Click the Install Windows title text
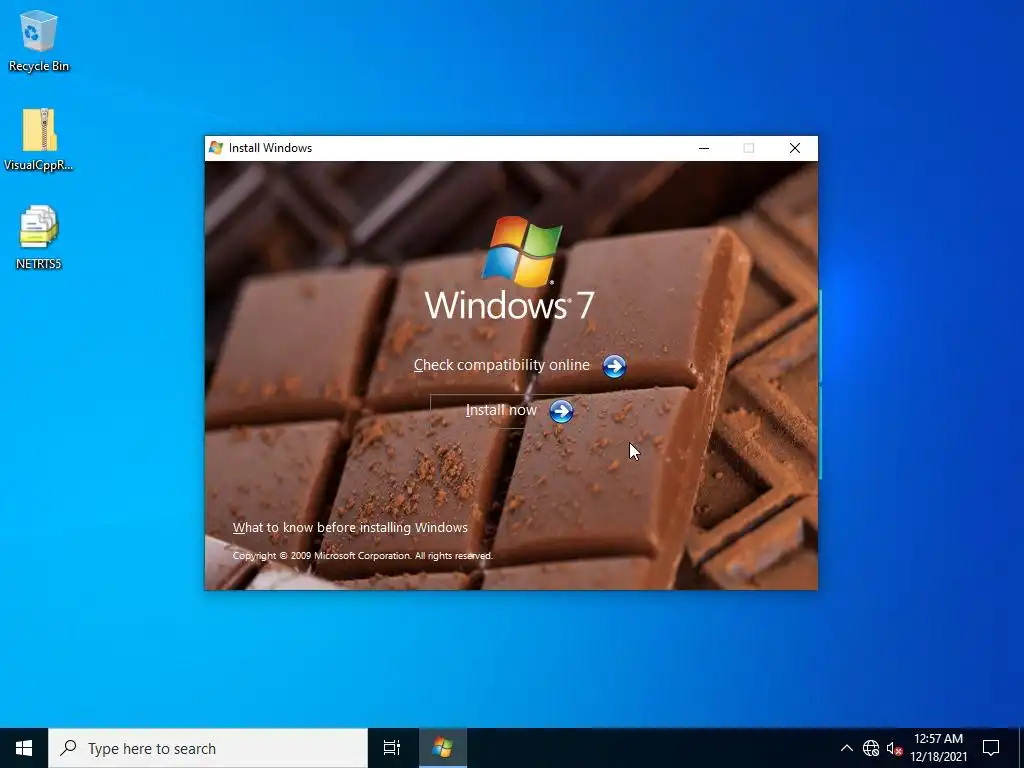 270,148
